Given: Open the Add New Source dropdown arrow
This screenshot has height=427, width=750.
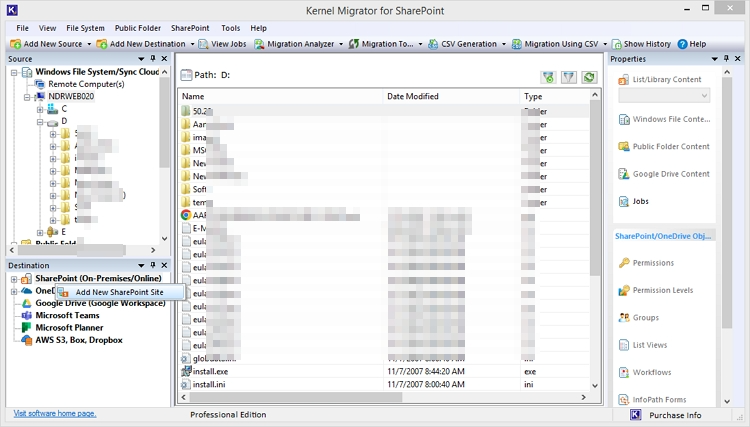Looking at the screenshot, I should [89, 44].
